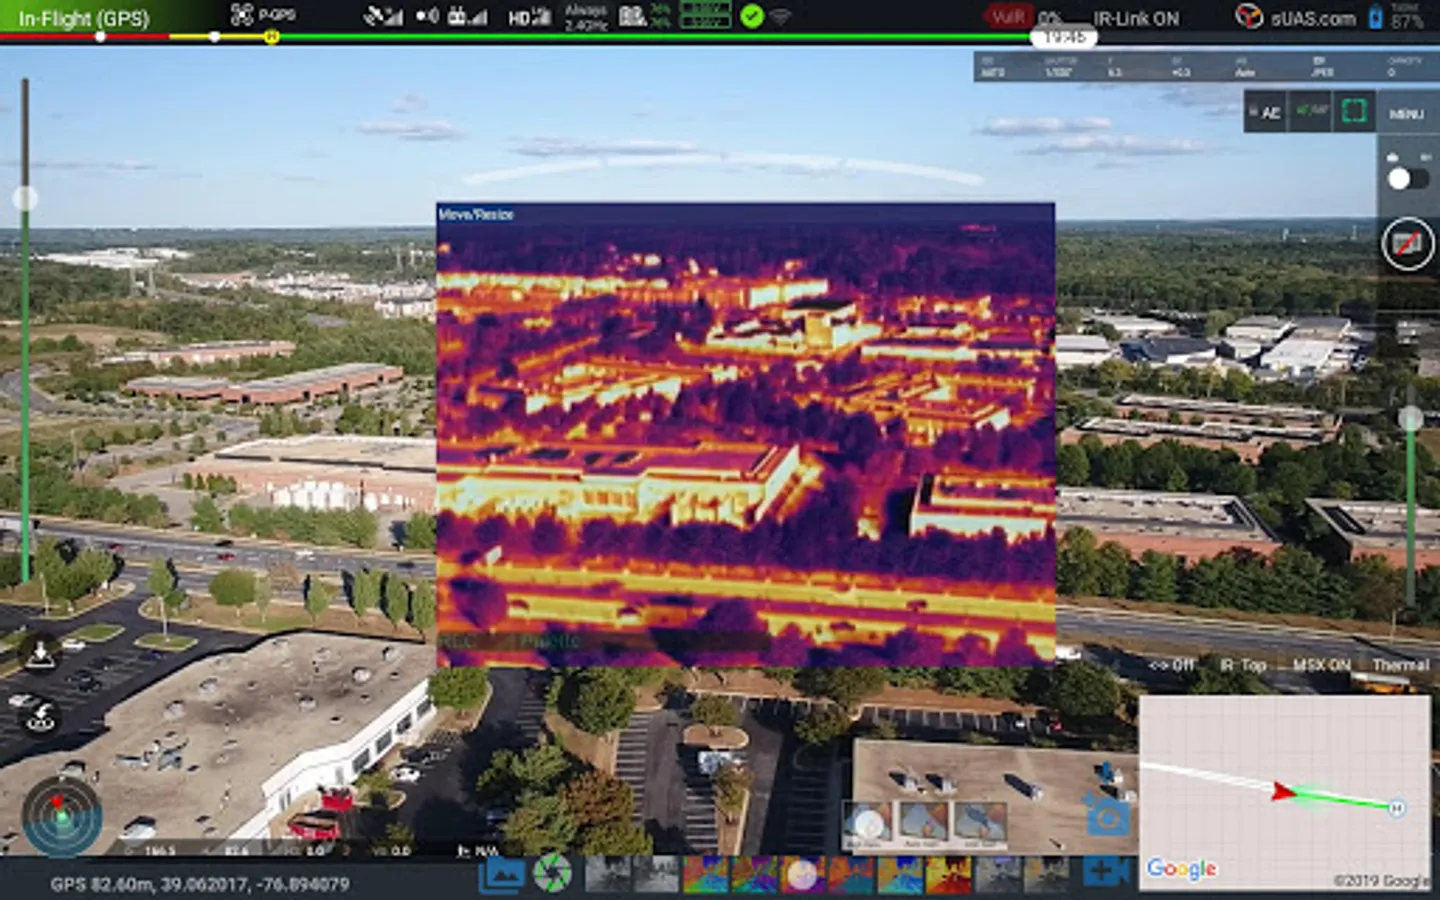Tap the green checkmark status icon
1440x900 pixels.
[x=752, y=16]
